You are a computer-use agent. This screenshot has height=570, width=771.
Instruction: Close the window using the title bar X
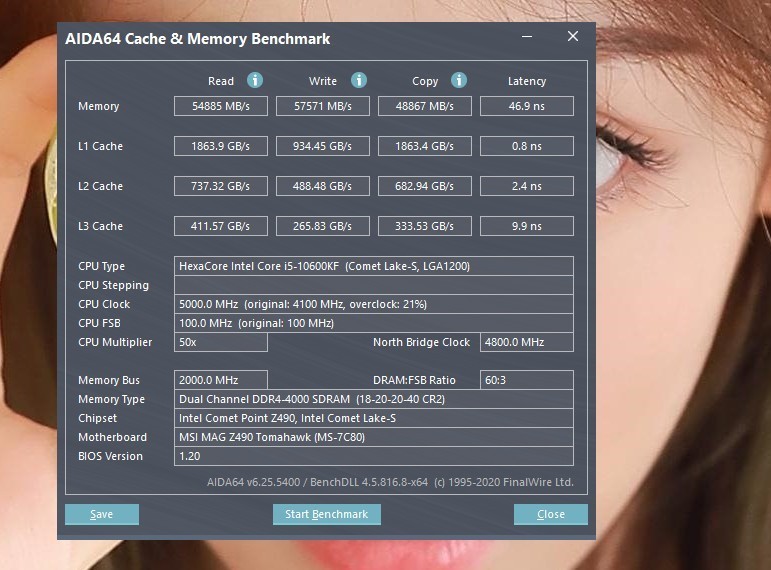[573, 37]
